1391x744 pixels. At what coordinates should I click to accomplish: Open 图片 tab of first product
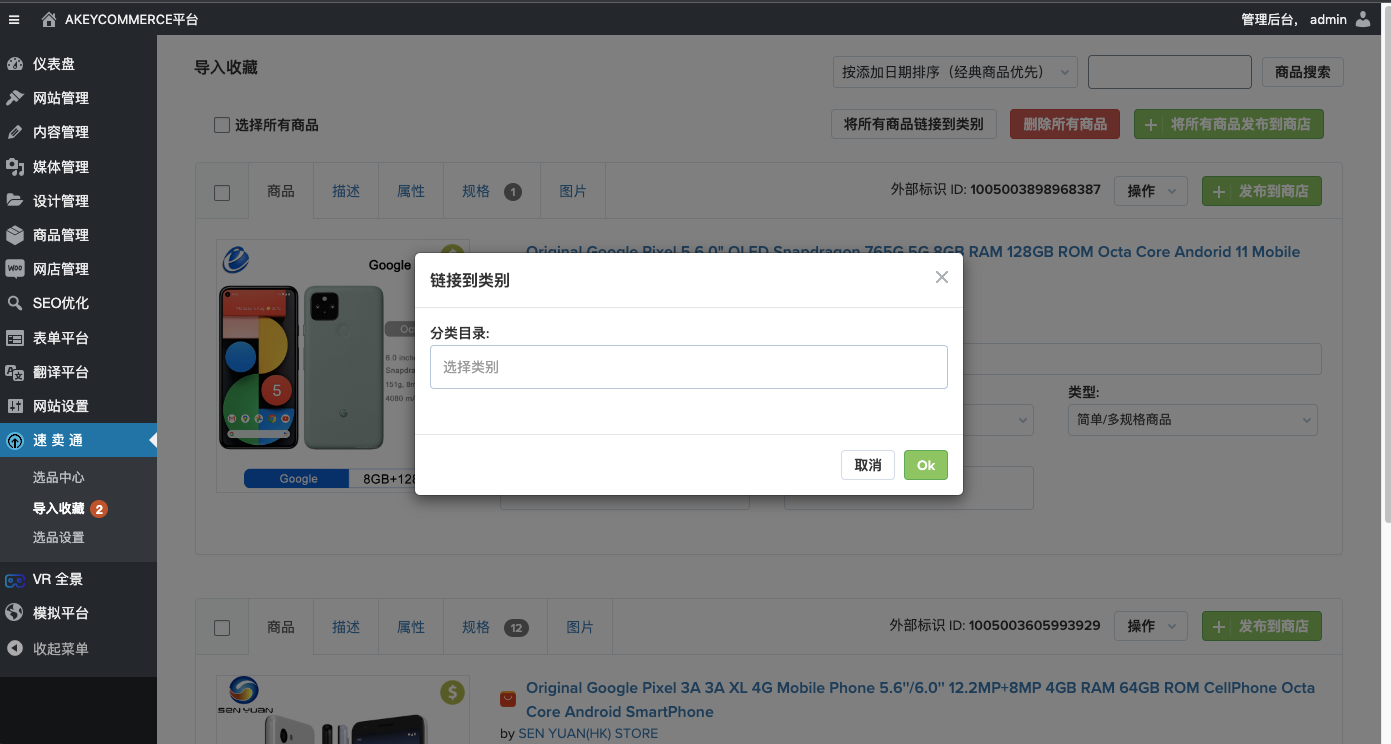[573, 191]
